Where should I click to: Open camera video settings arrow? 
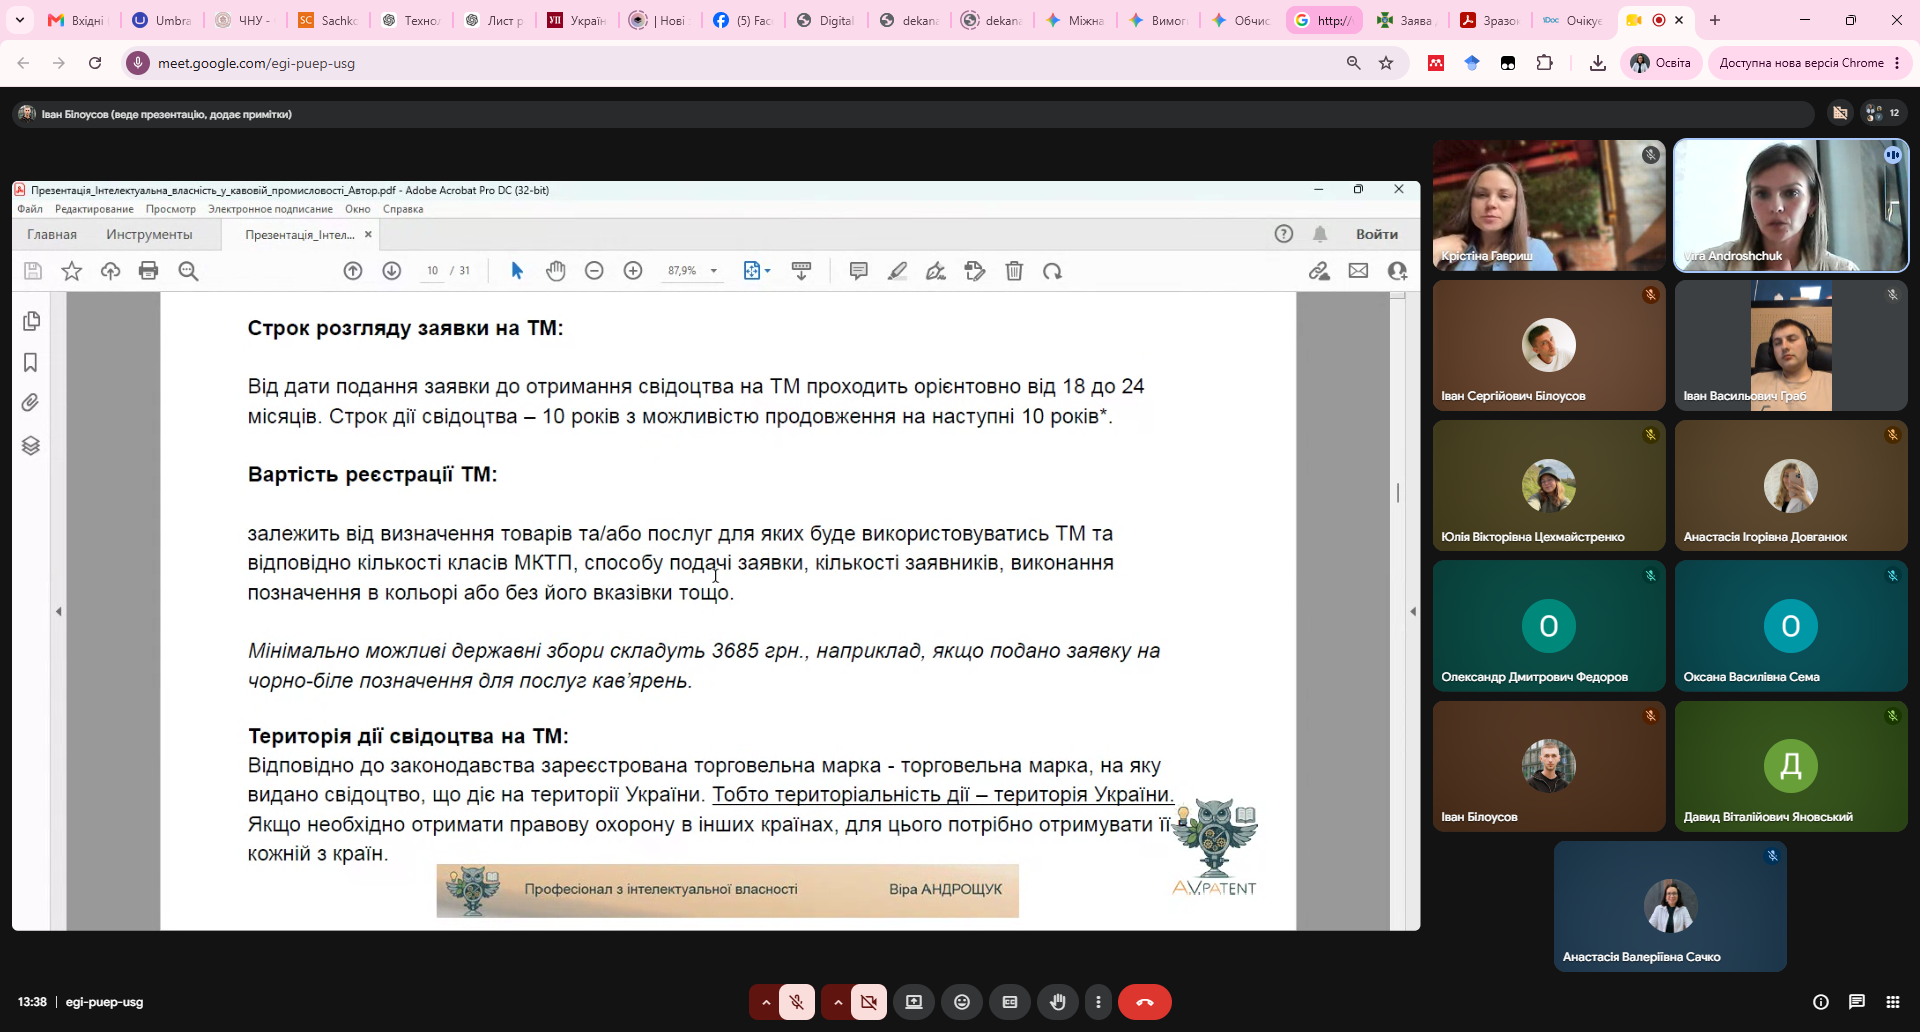click(x=838, y=1002)
